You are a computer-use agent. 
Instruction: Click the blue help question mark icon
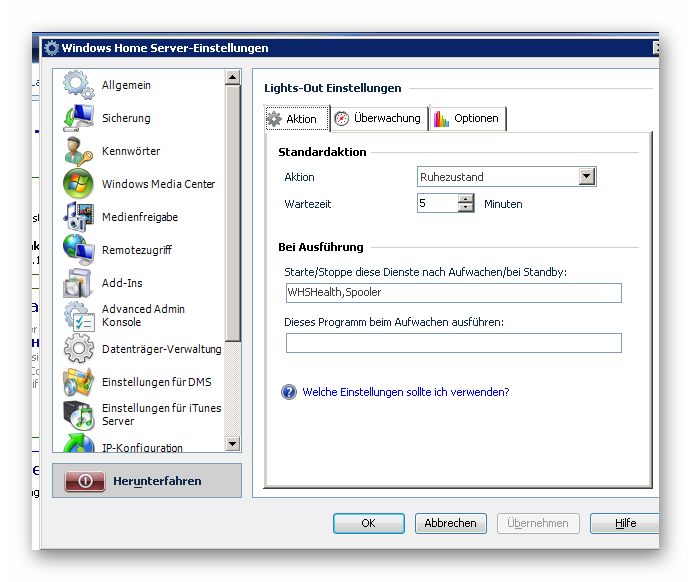point(289,392)
